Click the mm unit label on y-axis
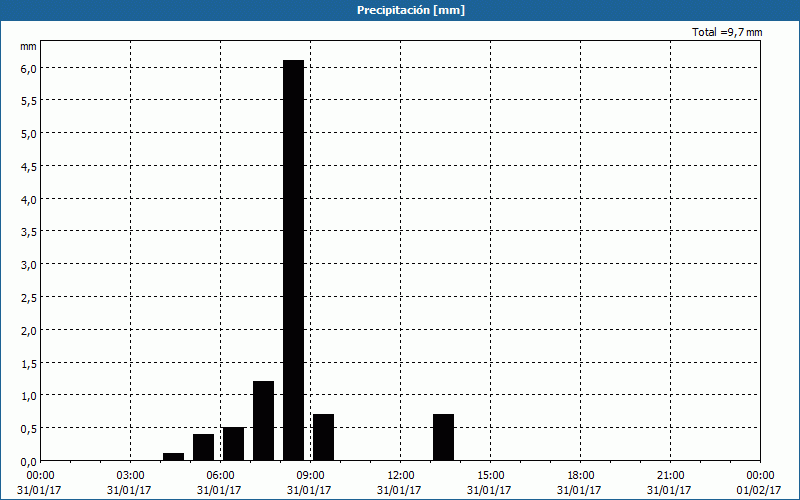The image size is (800, 500). point(29,46)
